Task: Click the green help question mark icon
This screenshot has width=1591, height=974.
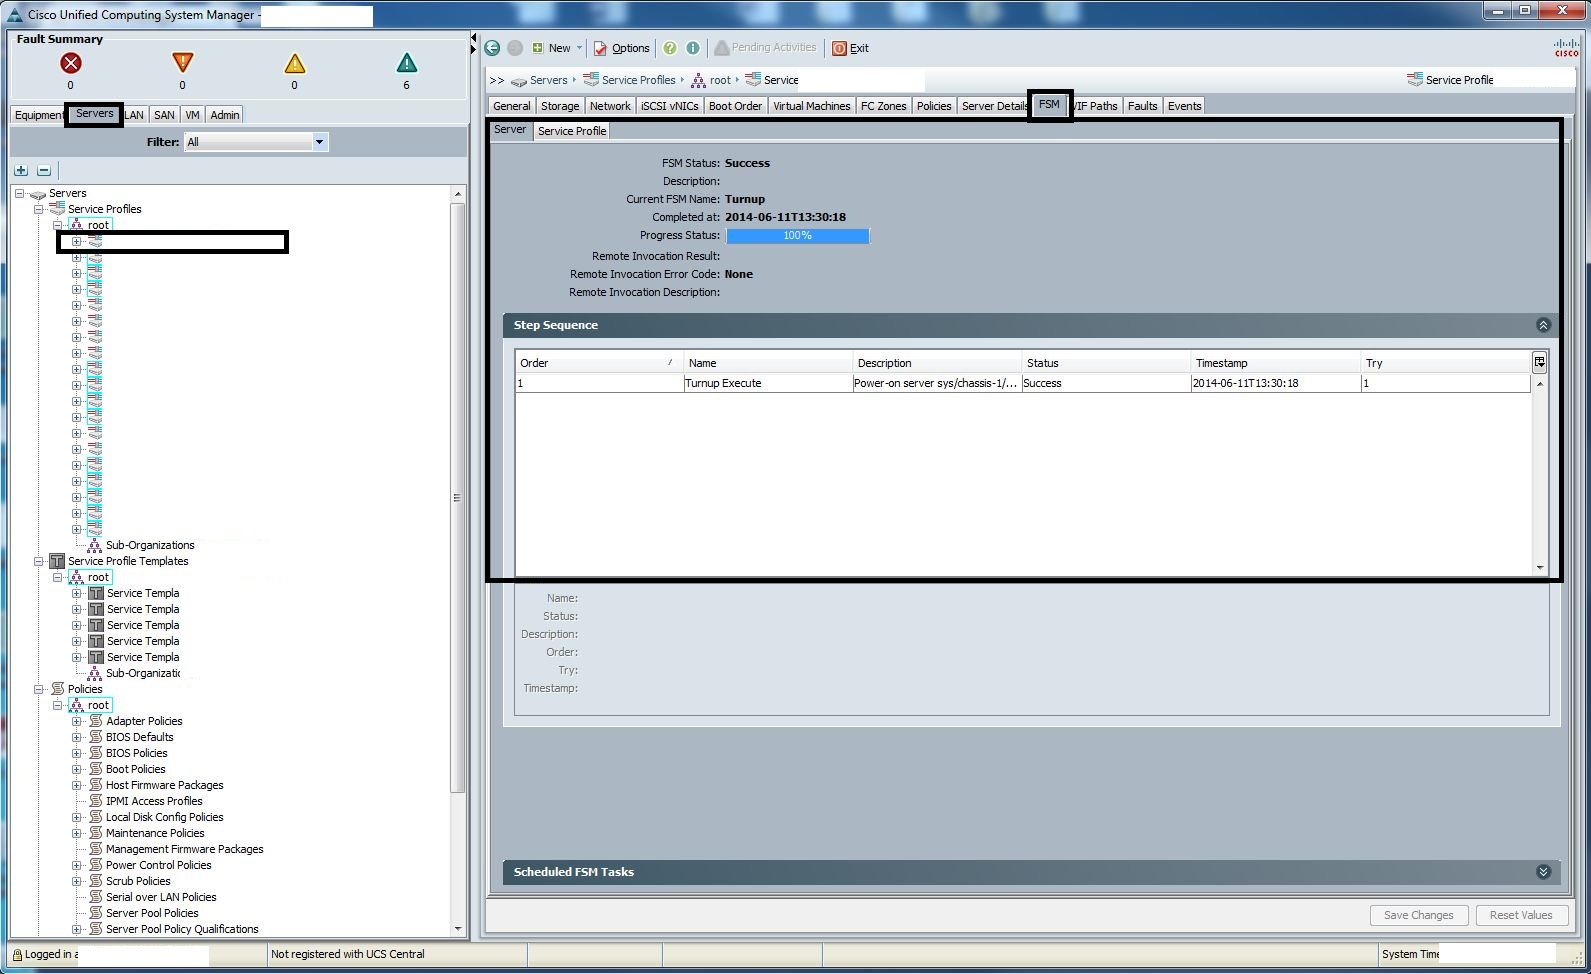Action: pyautogui.click(x=670, y=48)
